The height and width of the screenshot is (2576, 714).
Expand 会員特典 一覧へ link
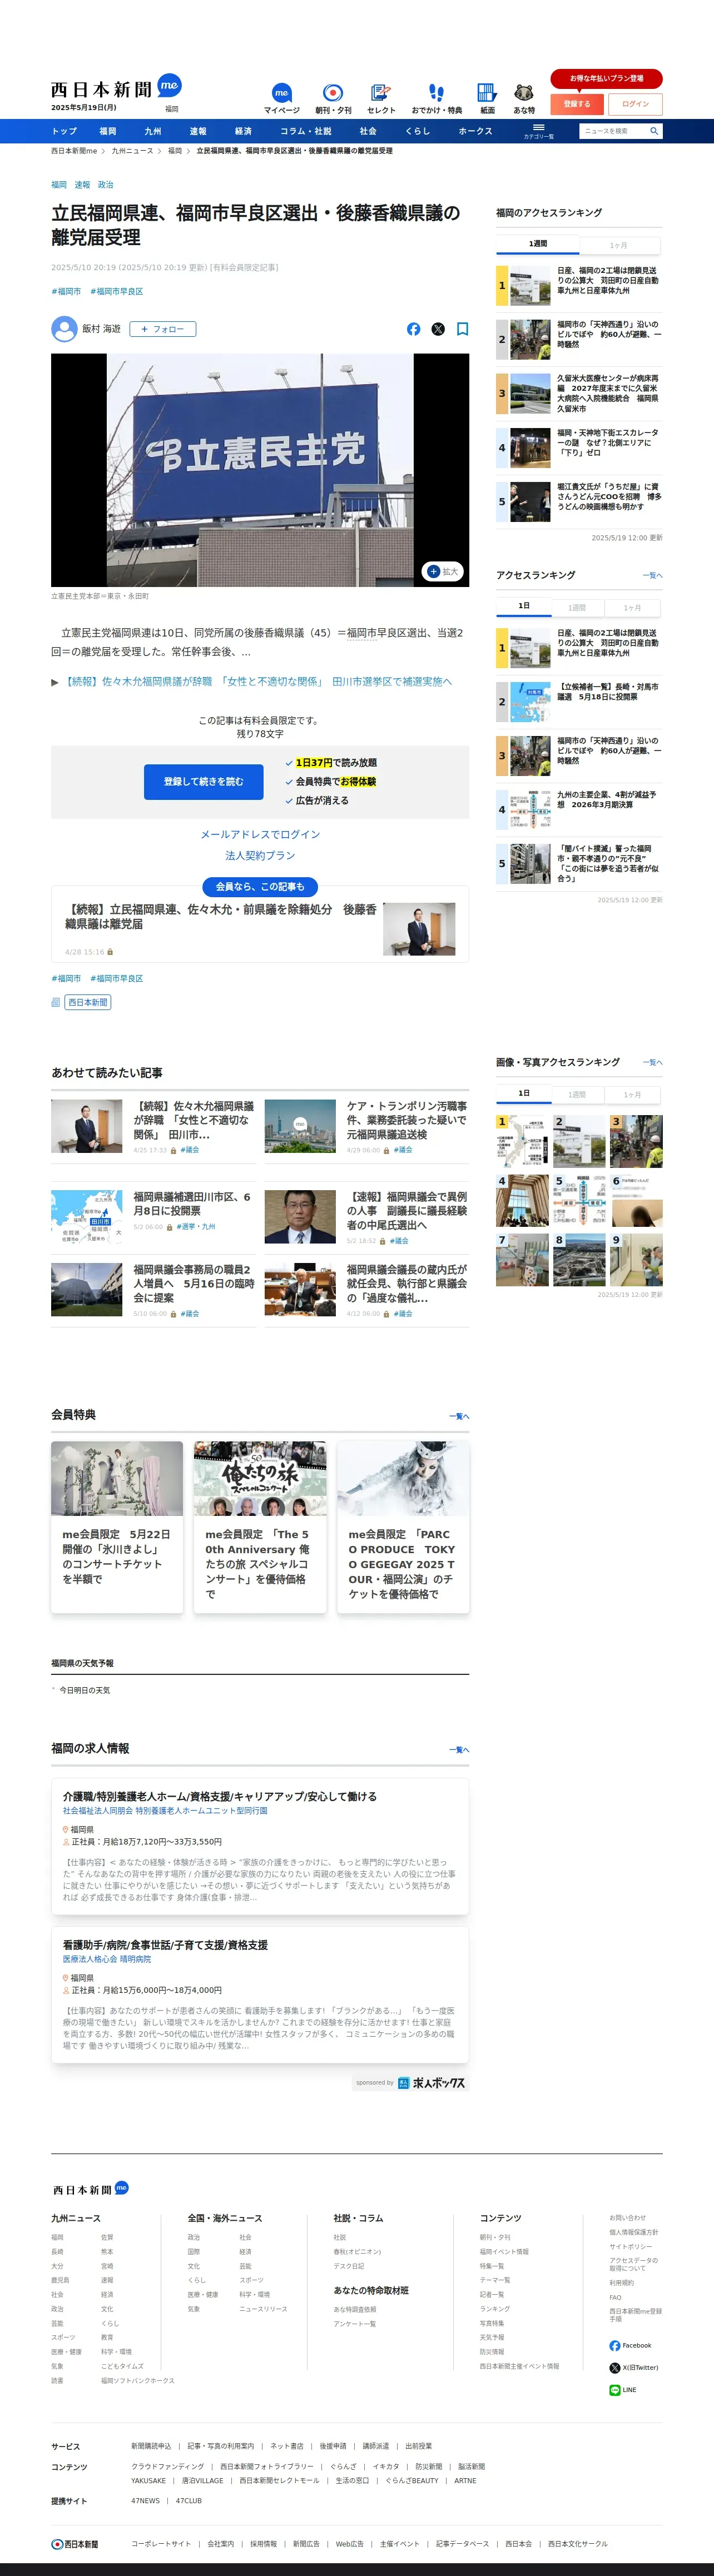coord(459,1416)
